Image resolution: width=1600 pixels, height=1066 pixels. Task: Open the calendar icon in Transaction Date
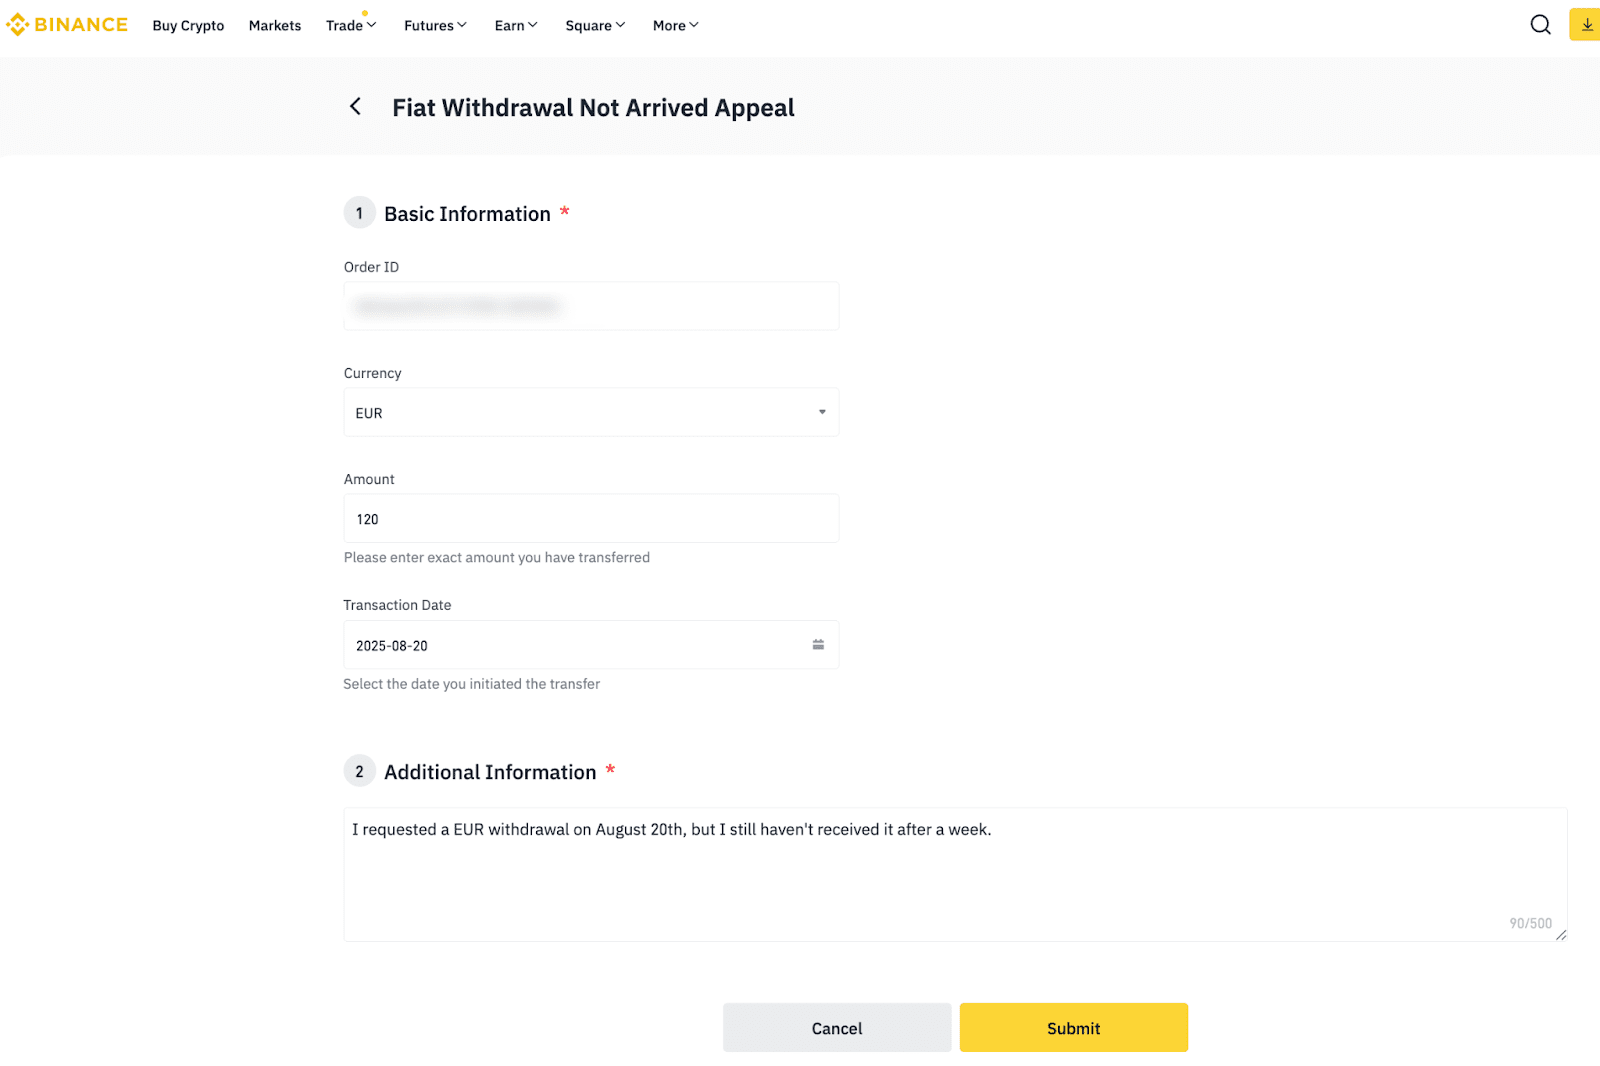[x=818, y=645]
